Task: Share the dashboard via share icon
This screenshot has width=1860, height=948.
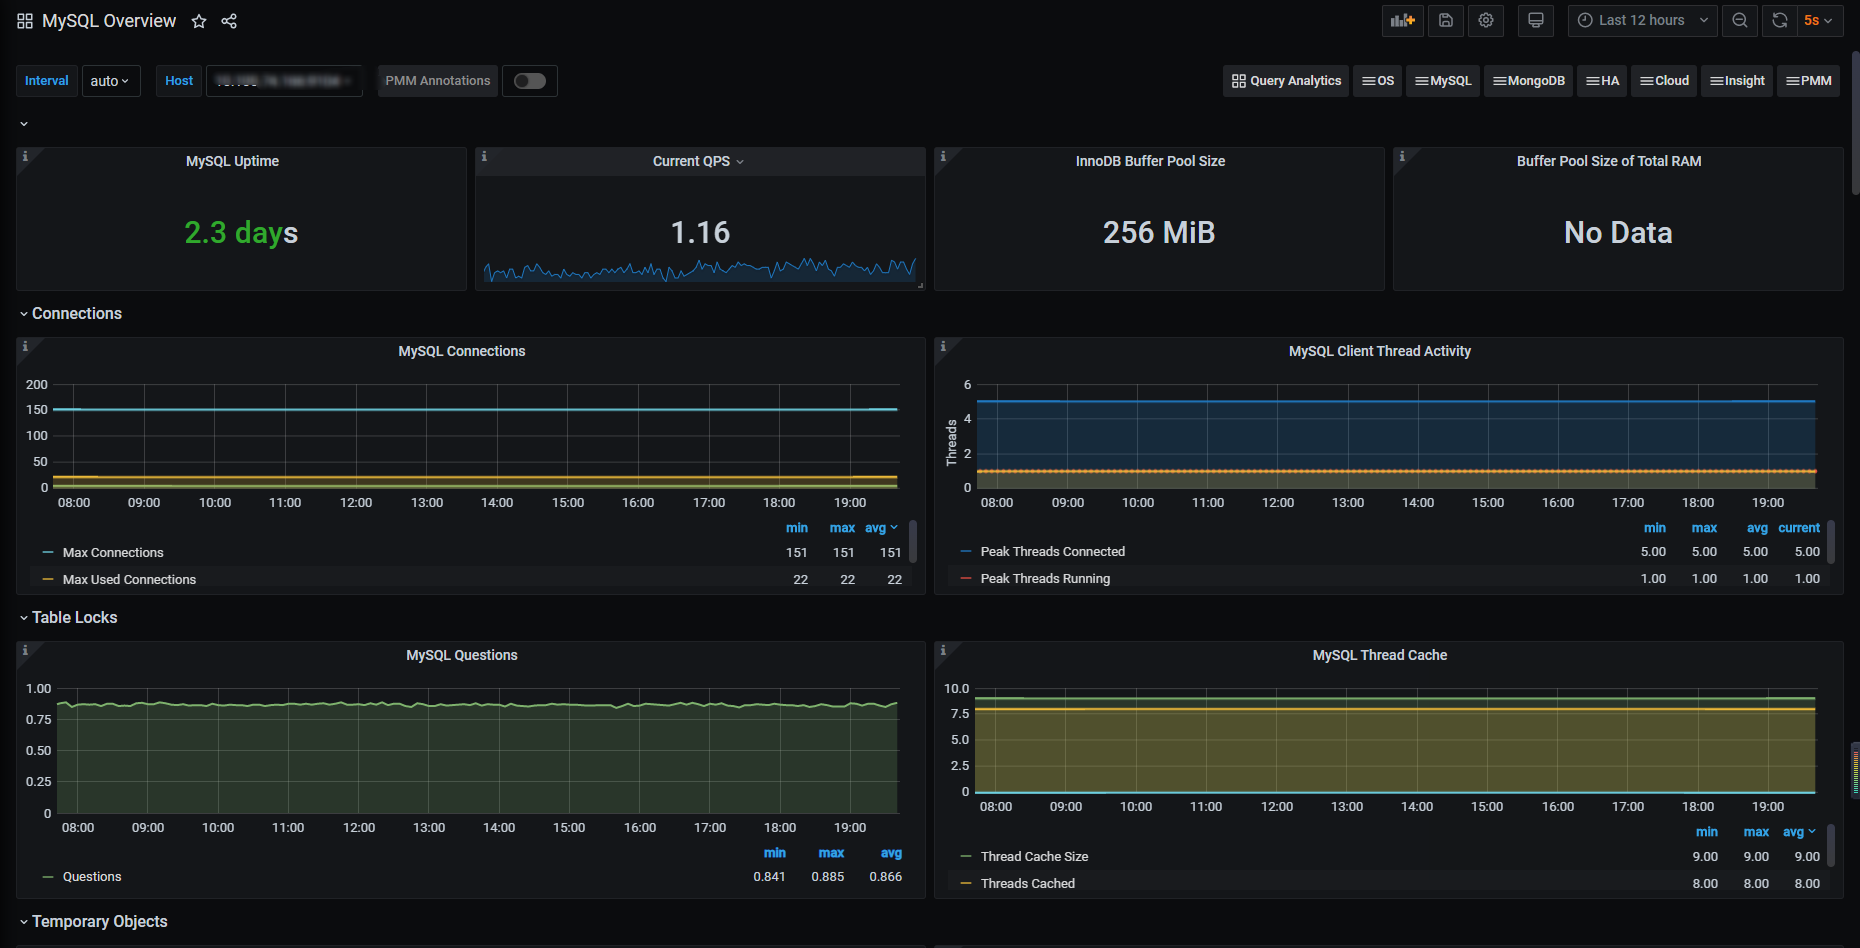Action: click(x=229, y=21)
